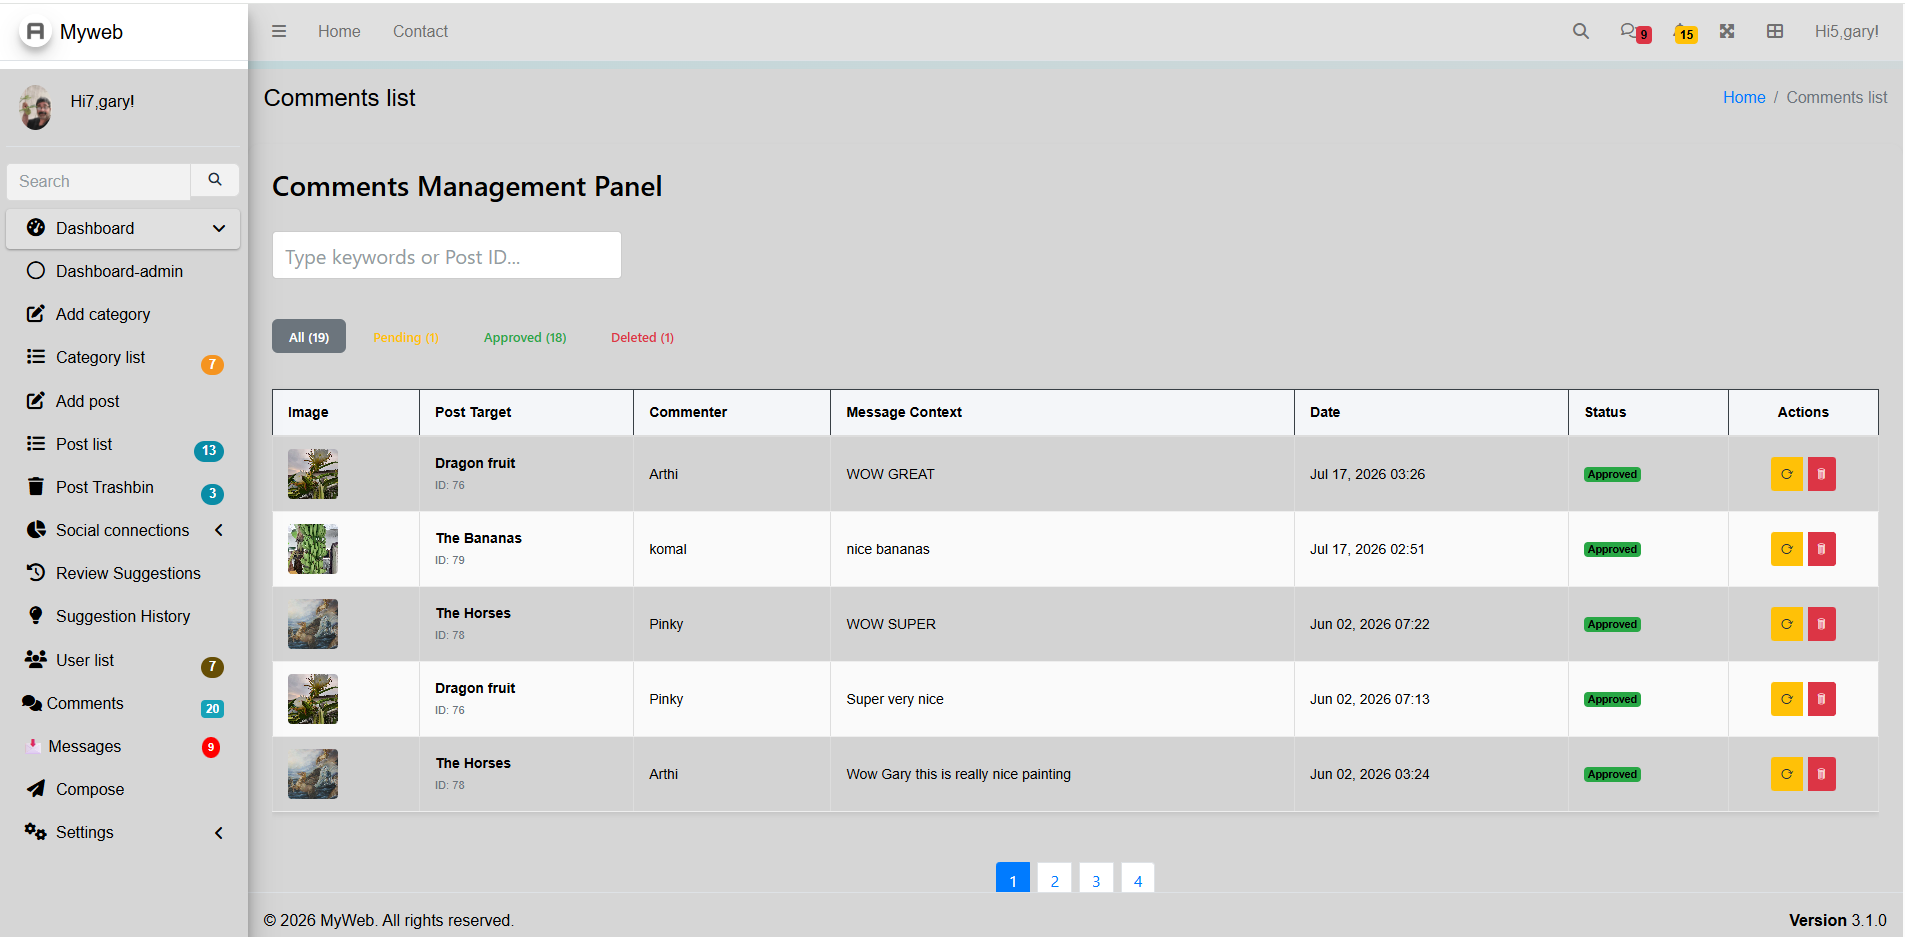Focus the keywords or Post ID field
Image resolution: width=1905 pixels, height=937 pixels.
447,256
